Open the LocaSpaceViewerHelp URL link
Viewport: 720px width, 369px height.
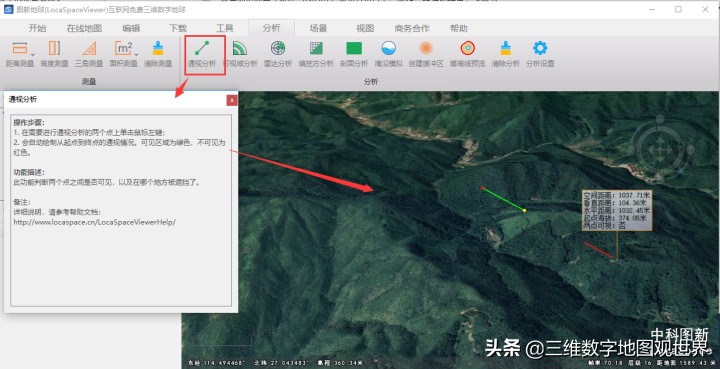pos(95,222)
